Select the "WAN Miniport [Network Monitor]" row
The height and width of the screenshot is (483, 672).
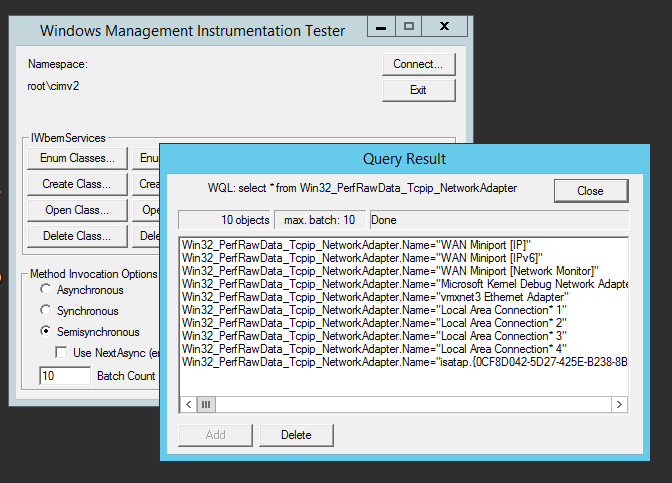404,271
